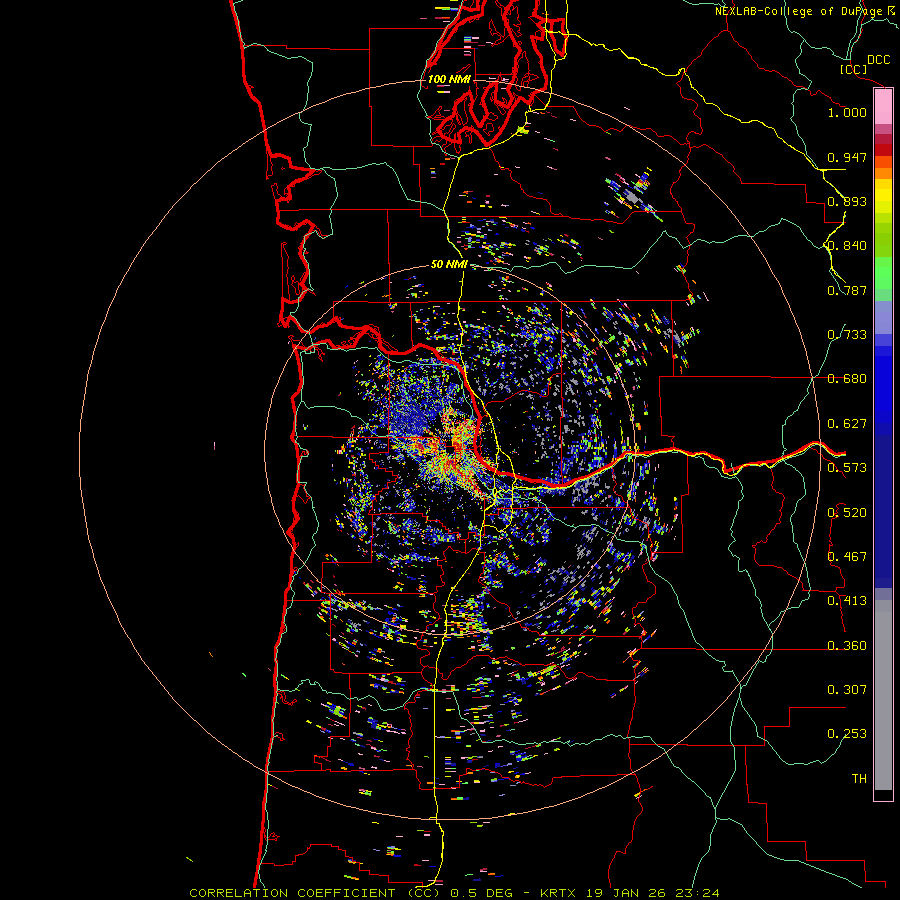Click the 0.307 scale value
900x900 pixels.
(847, 690)
